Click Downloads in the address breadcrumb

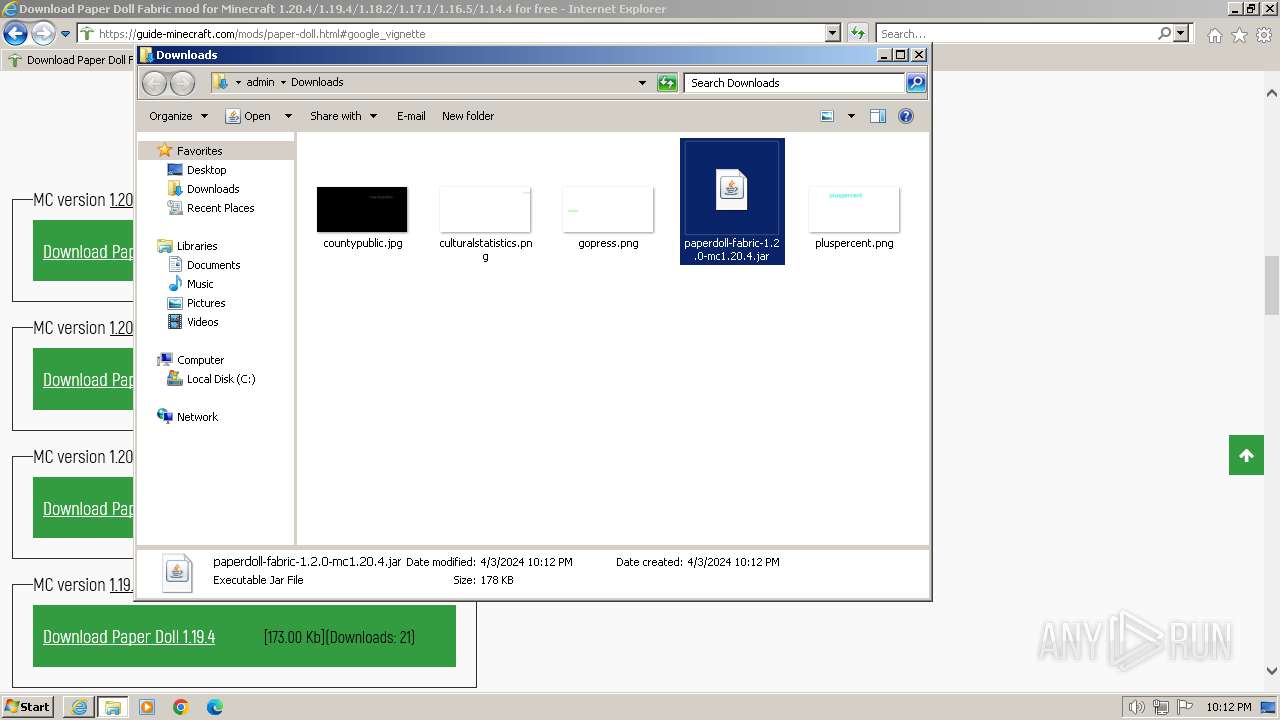[317, 83]
